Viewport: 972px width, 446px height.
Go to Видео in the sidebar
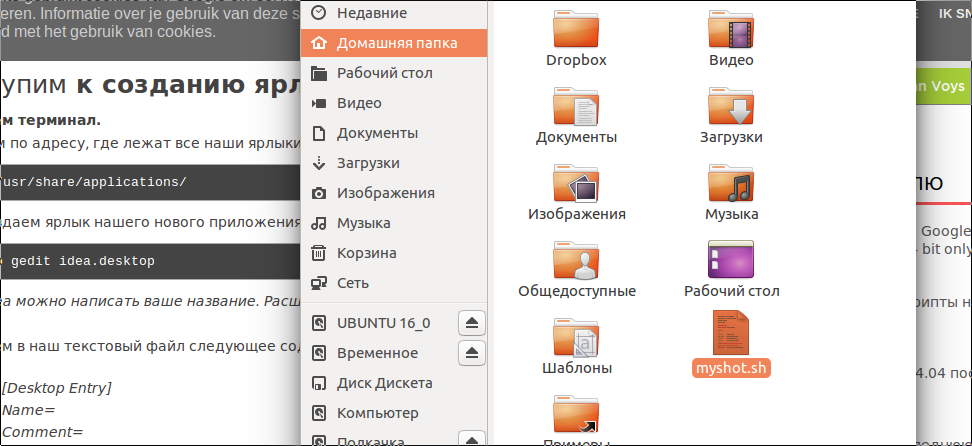394,103
